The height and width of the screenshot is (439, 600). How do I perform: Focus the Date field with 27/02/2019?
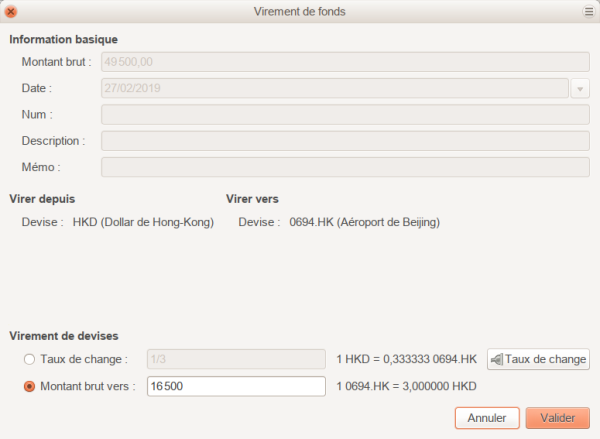pyautogui.click(x=335, y=88)
